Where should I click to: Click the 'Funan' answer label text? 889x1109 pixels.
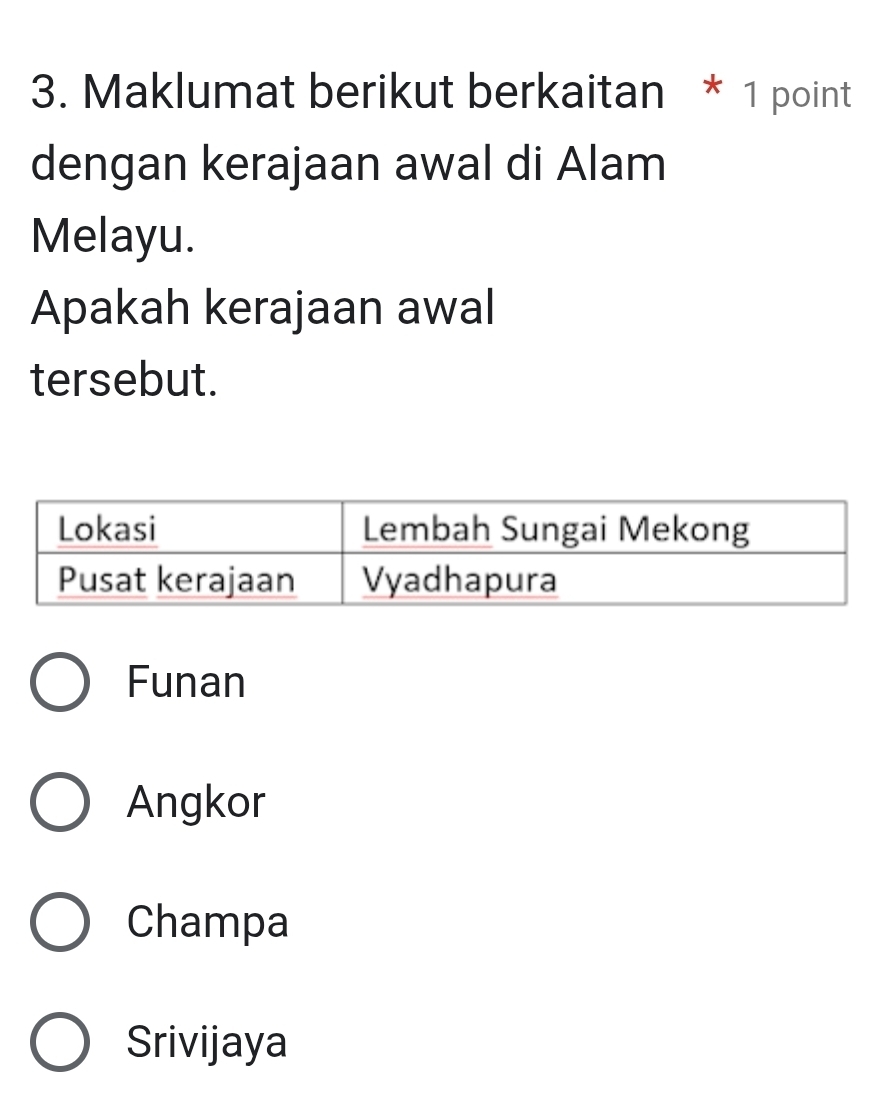click(186, 683)
